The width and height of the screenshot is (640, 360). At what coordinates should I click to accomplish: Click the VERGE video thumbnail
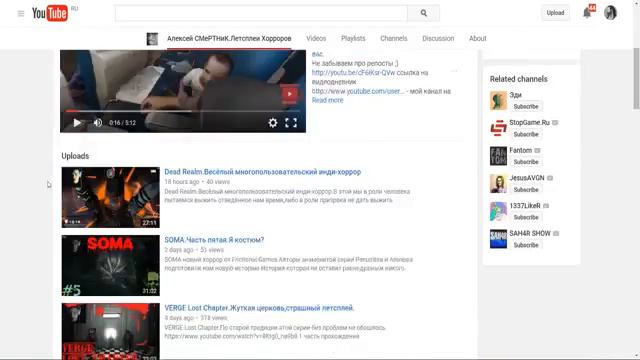click(111, 331)
